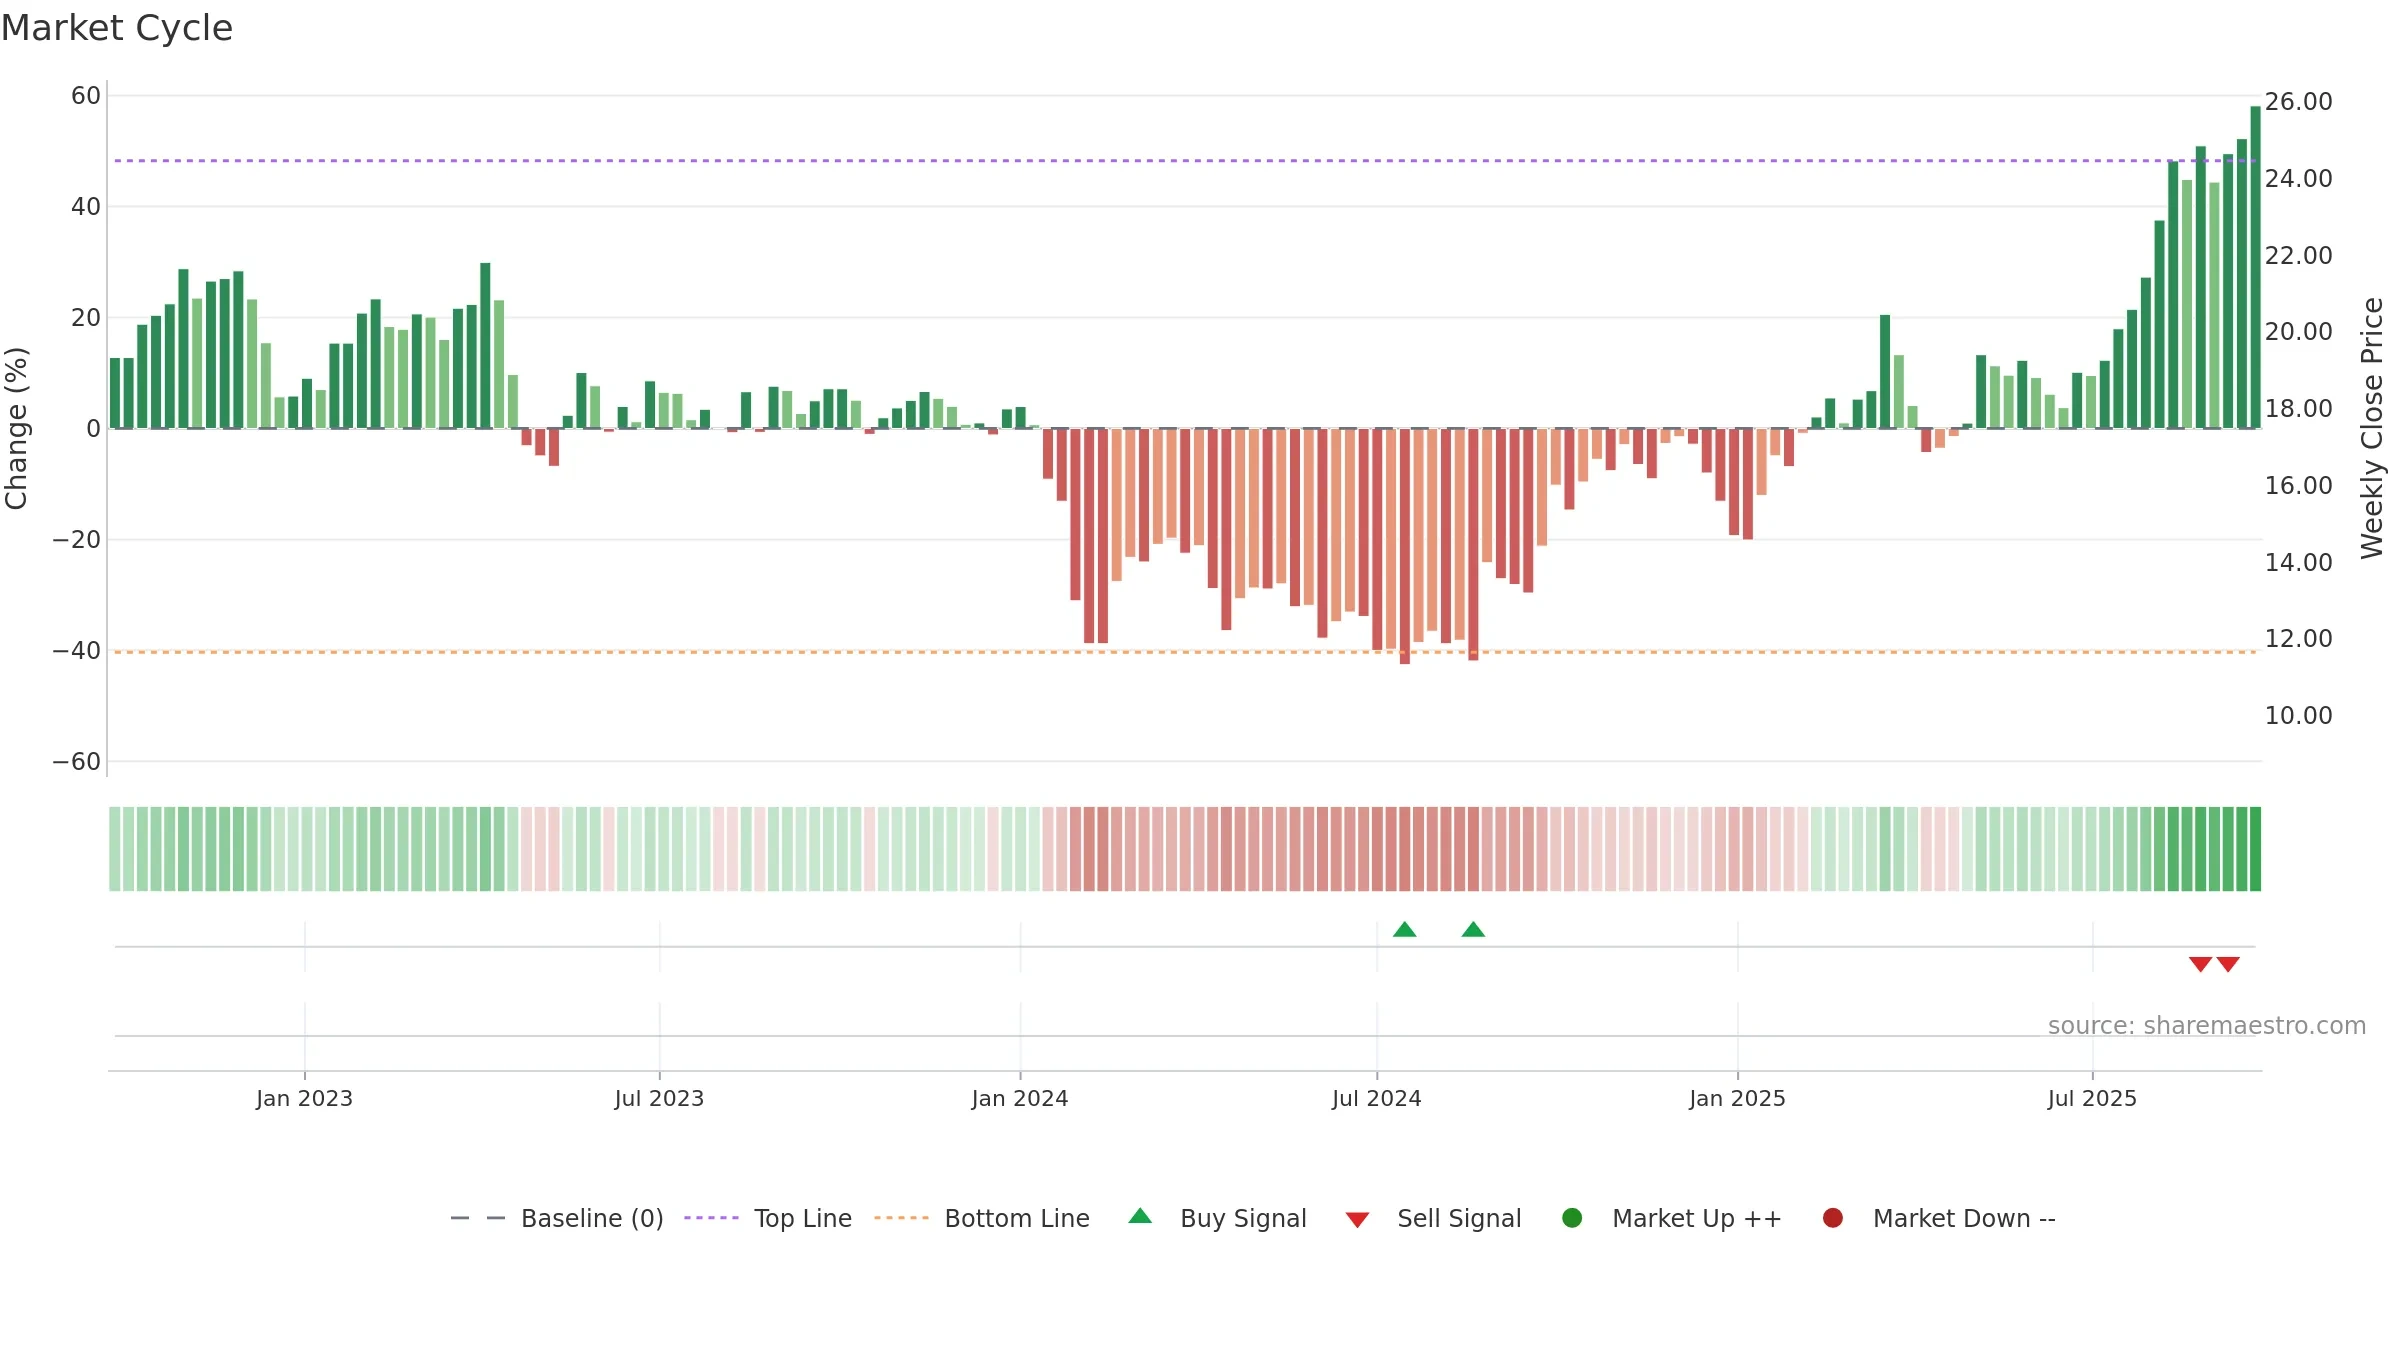
Task: Toggle the Top Line legend entry
Action: point(768,1218)
